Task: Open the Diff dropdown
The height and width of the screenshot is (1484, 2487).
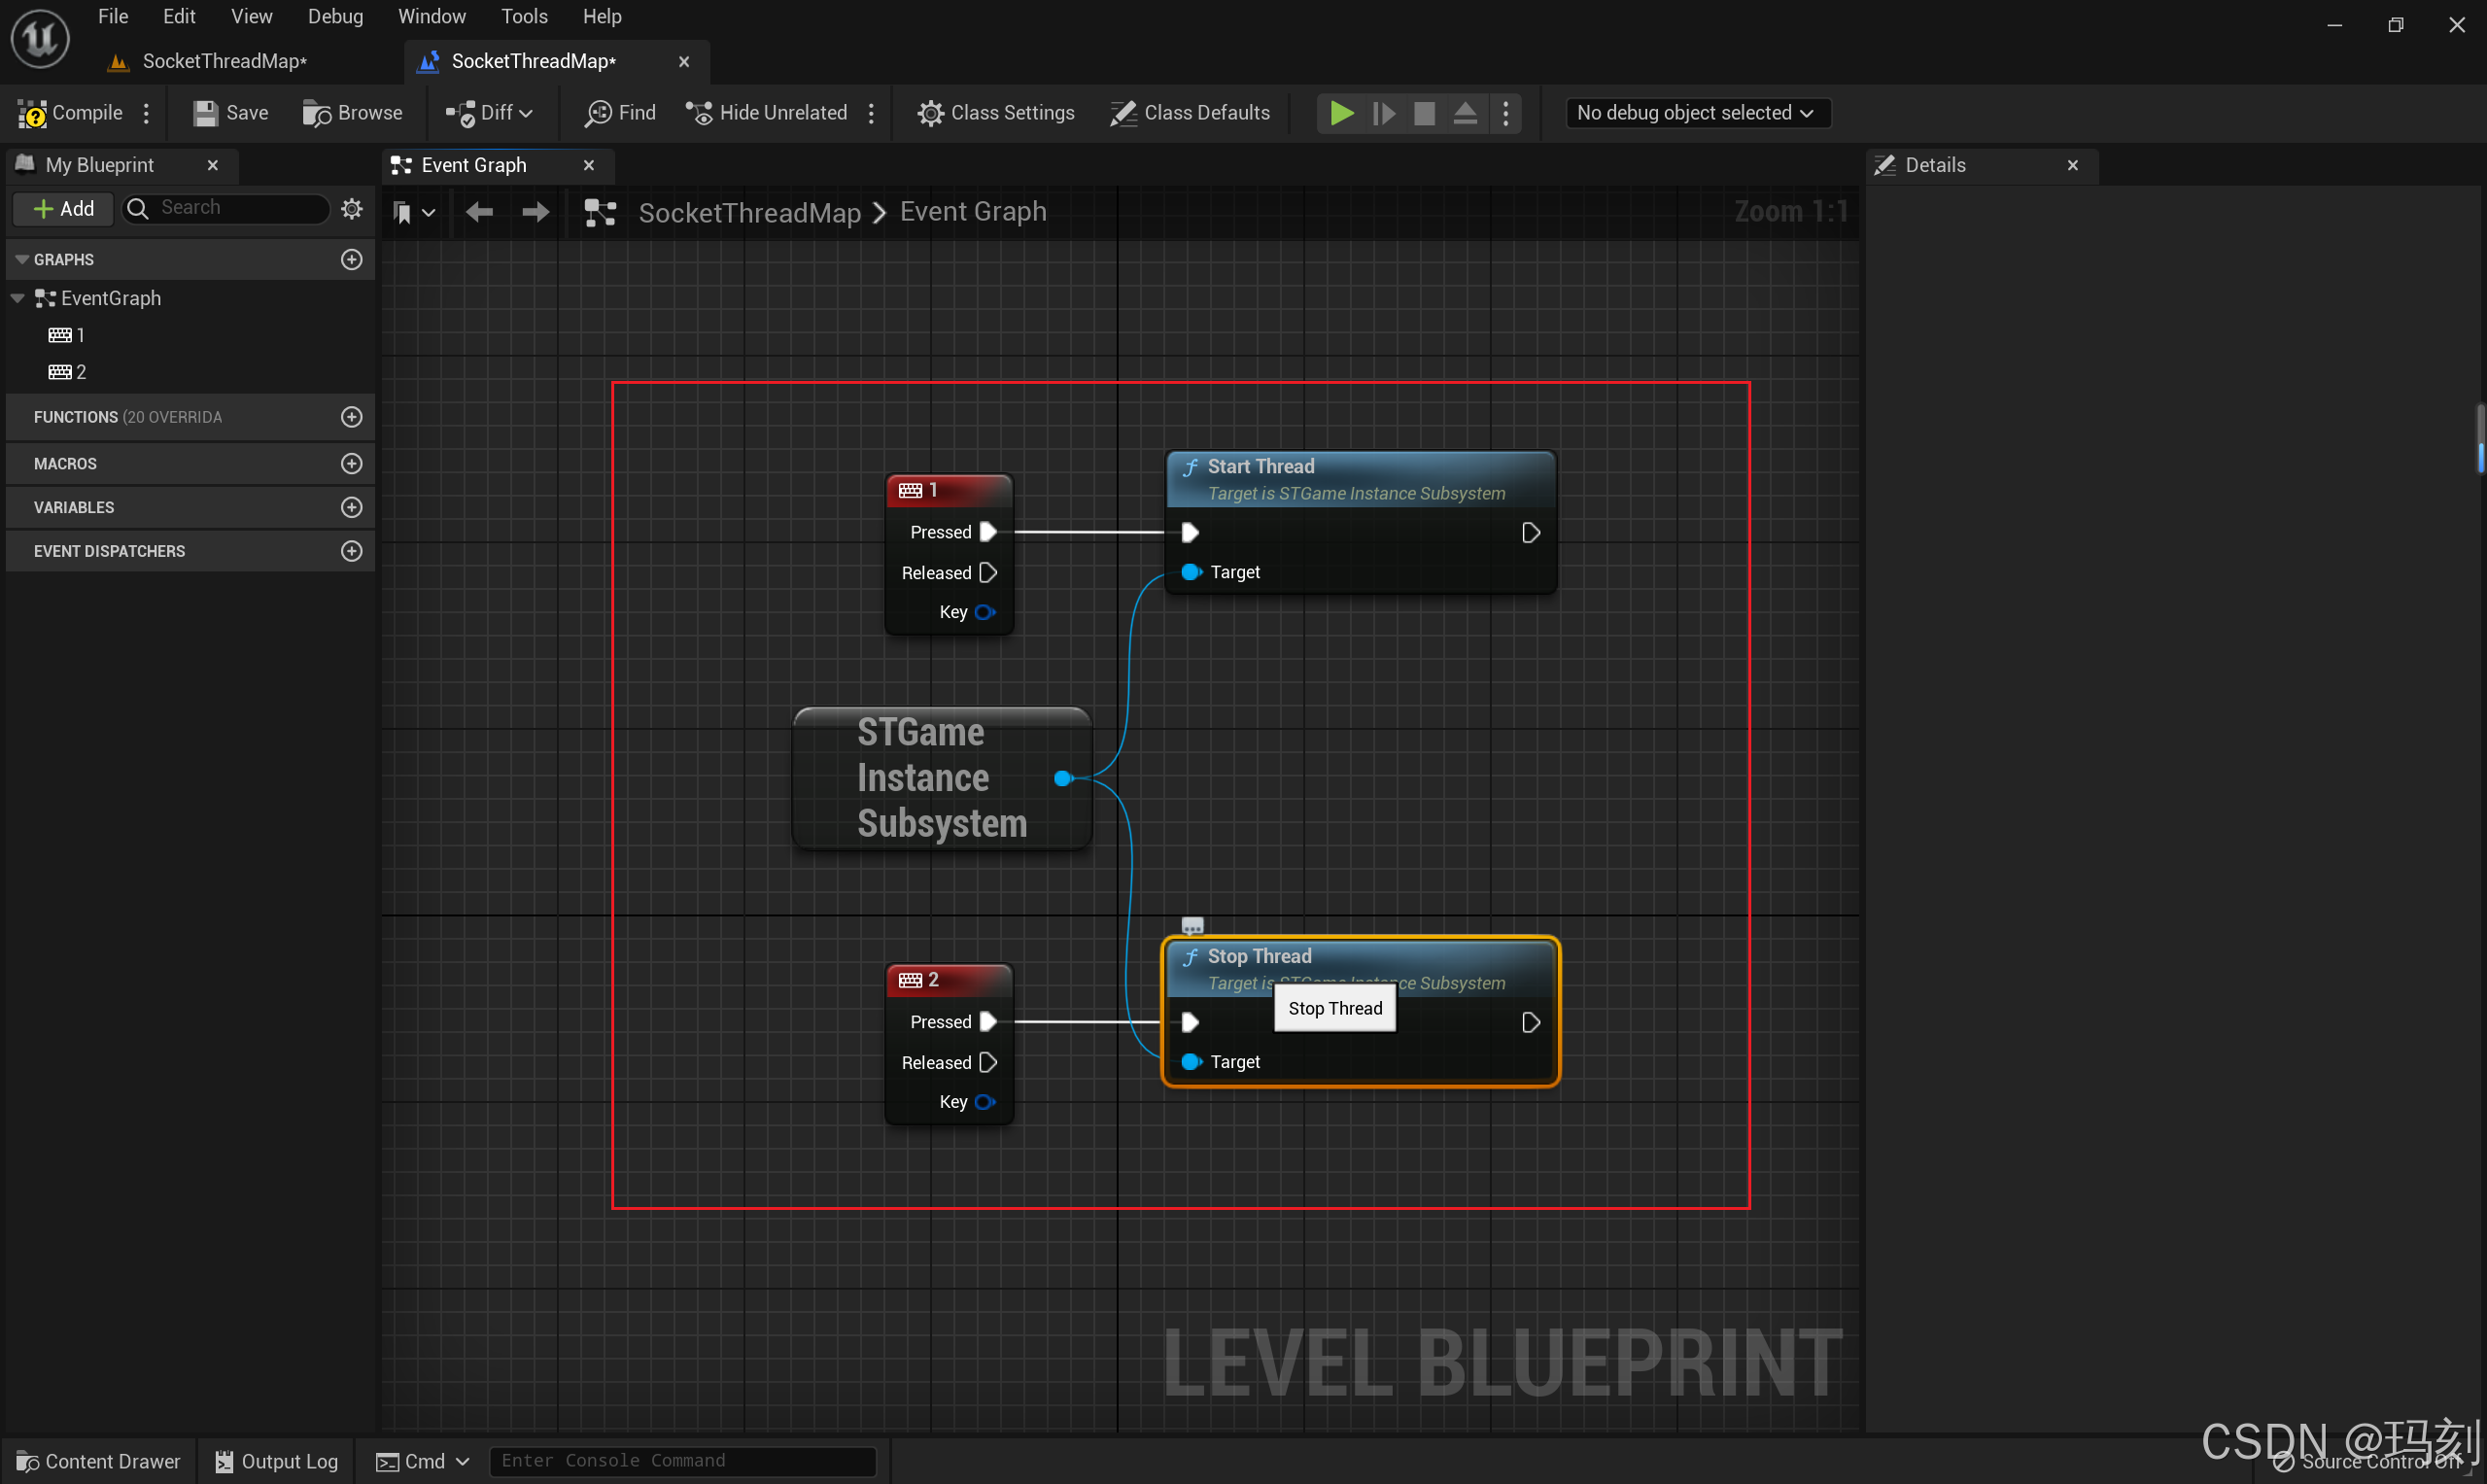Action: [490, 113]
